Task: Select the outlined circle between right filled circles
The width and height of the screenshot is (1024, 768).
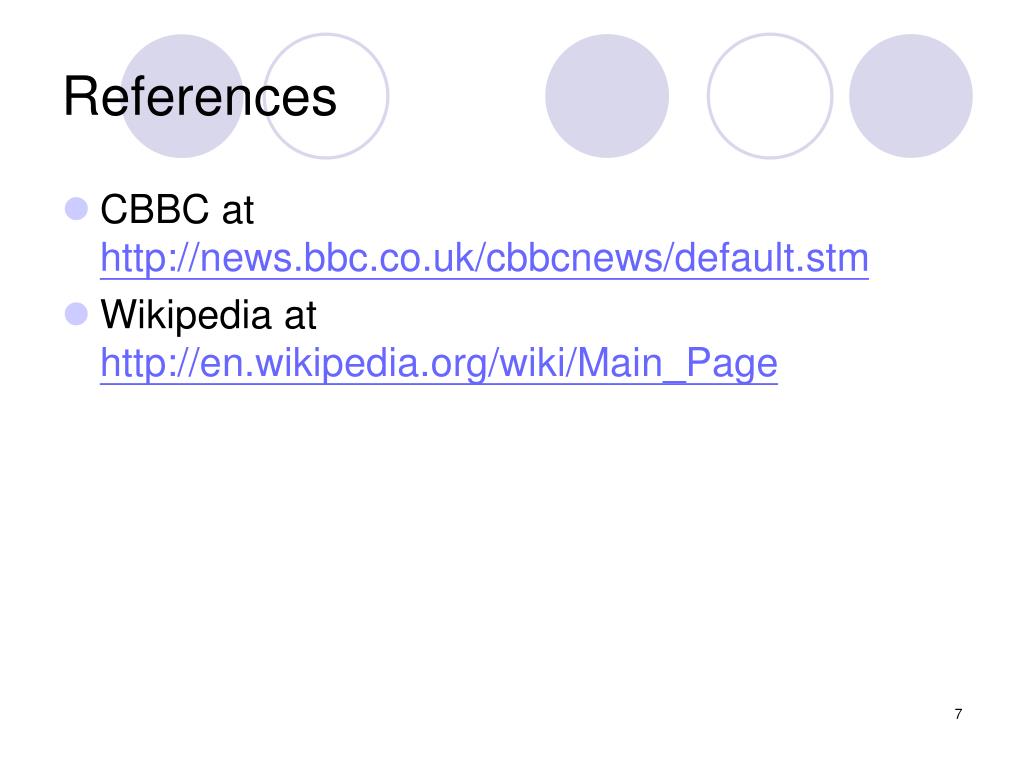Action: point(770,96)
